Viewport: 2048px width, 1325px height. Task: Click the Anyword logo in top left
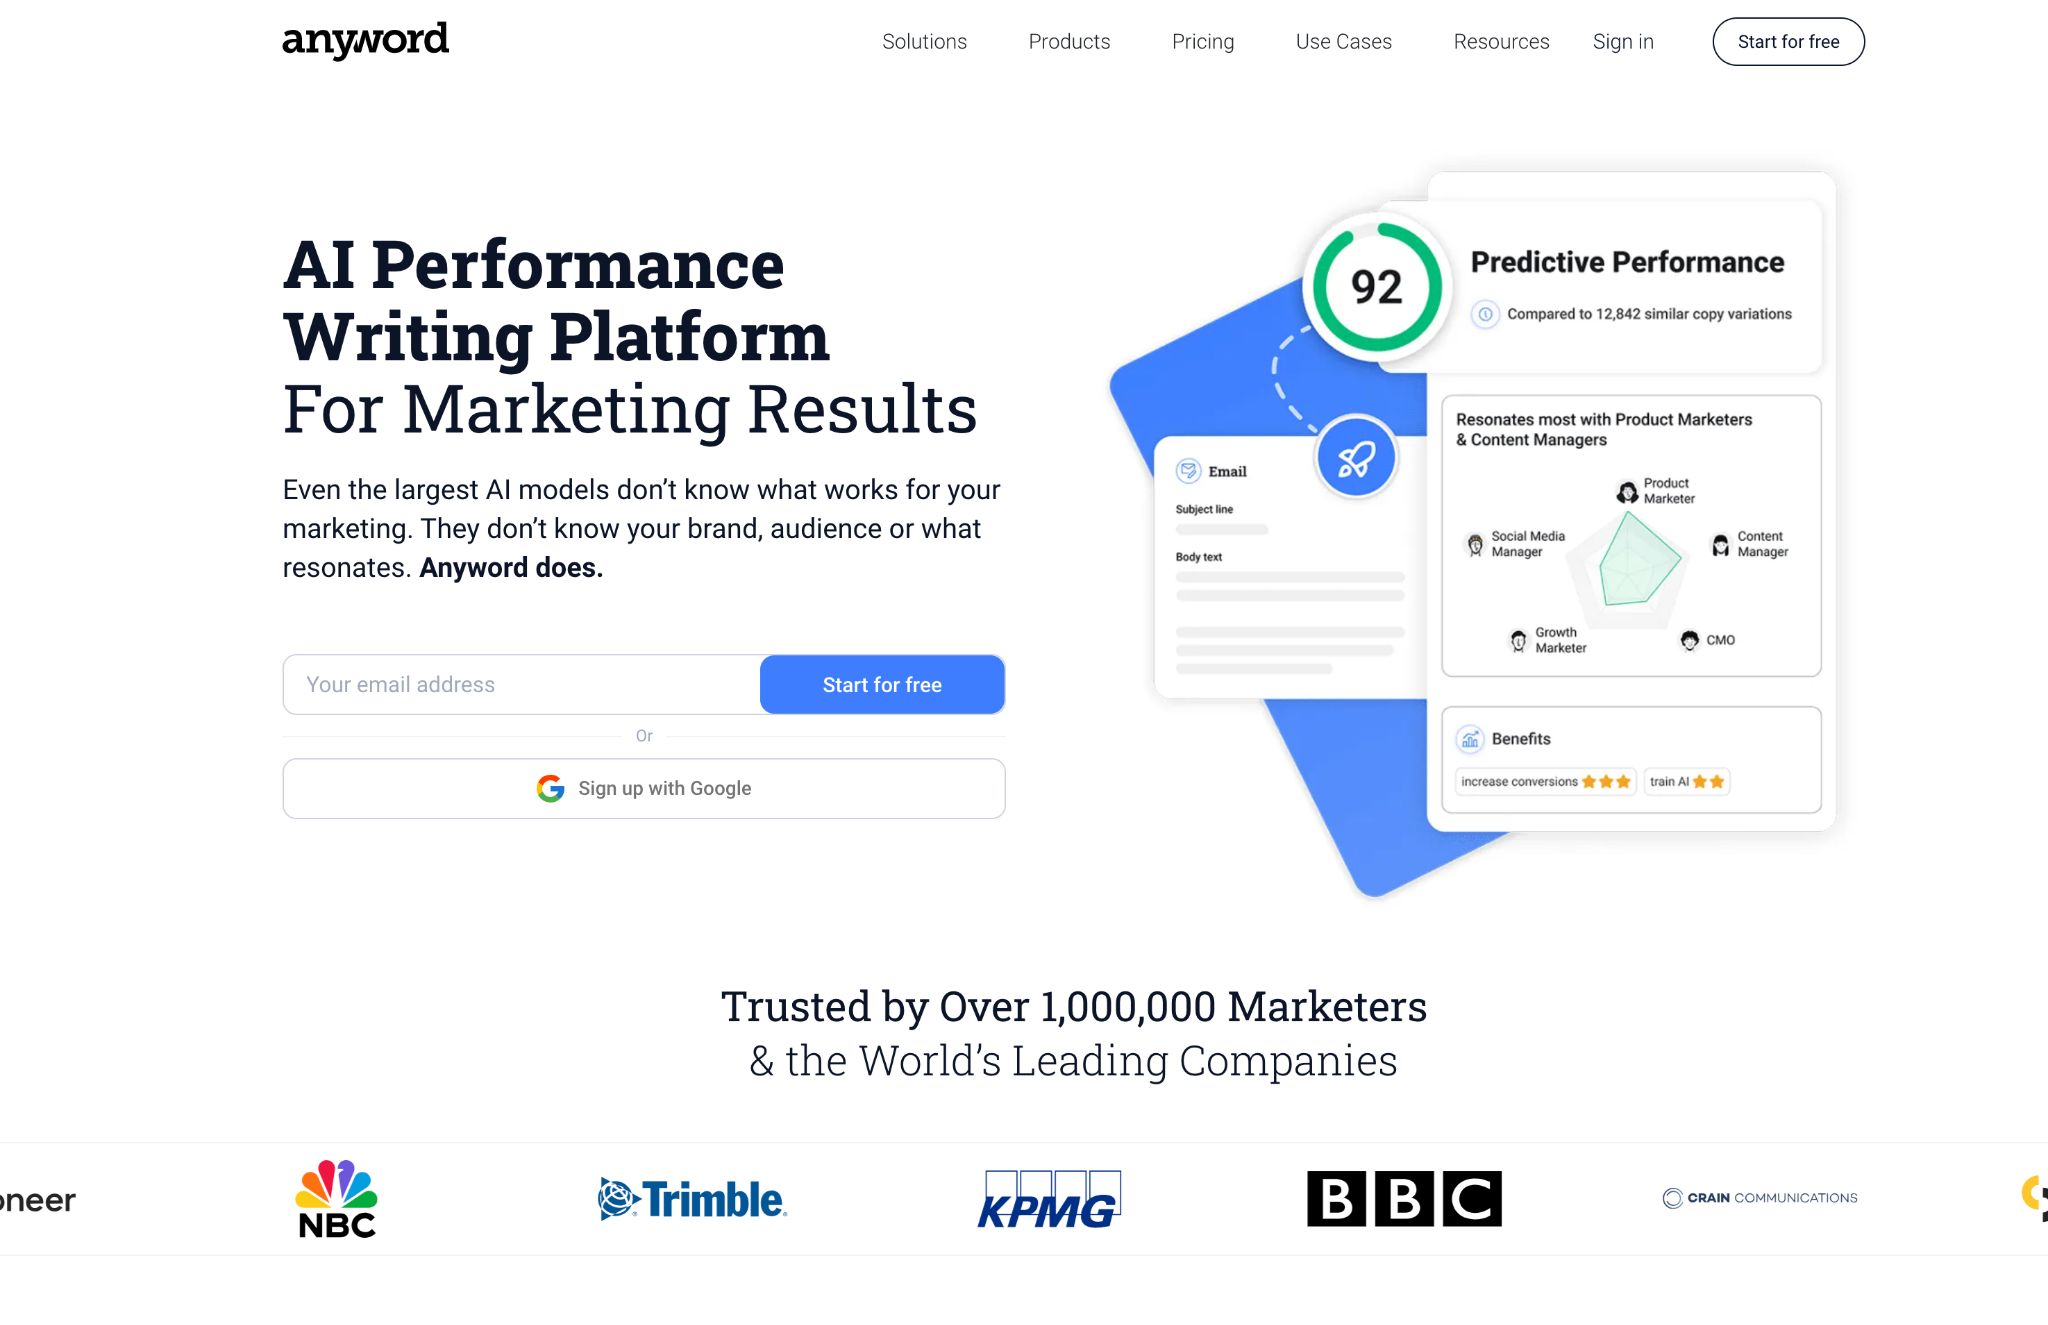(x=364, y=40)
